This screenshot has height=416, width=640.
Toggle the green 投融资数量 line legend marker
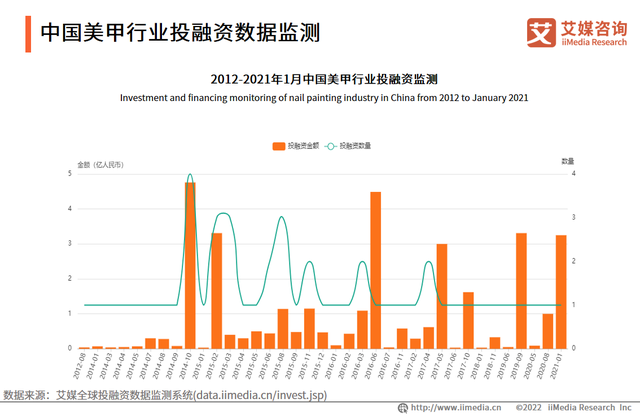point(331,146)
